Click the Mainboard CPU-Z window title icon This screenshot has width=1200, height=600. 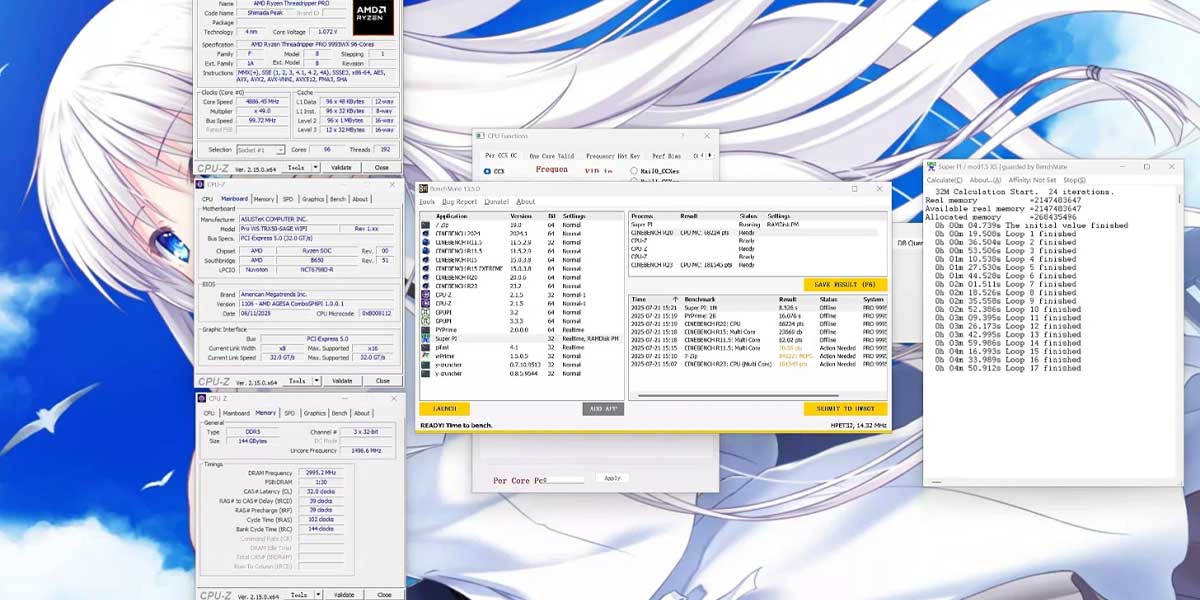[x=201, y=185]
